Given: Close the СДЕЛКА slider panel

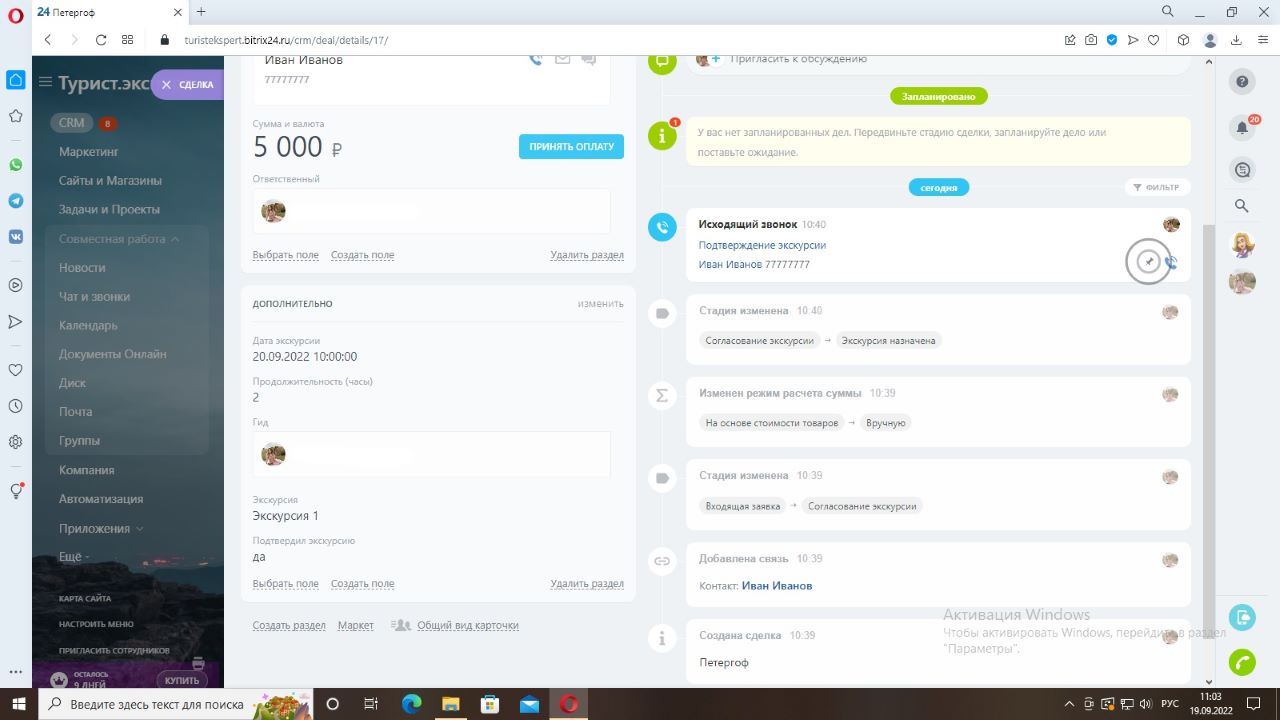Looking at the screenshot, I should point(167,85).
